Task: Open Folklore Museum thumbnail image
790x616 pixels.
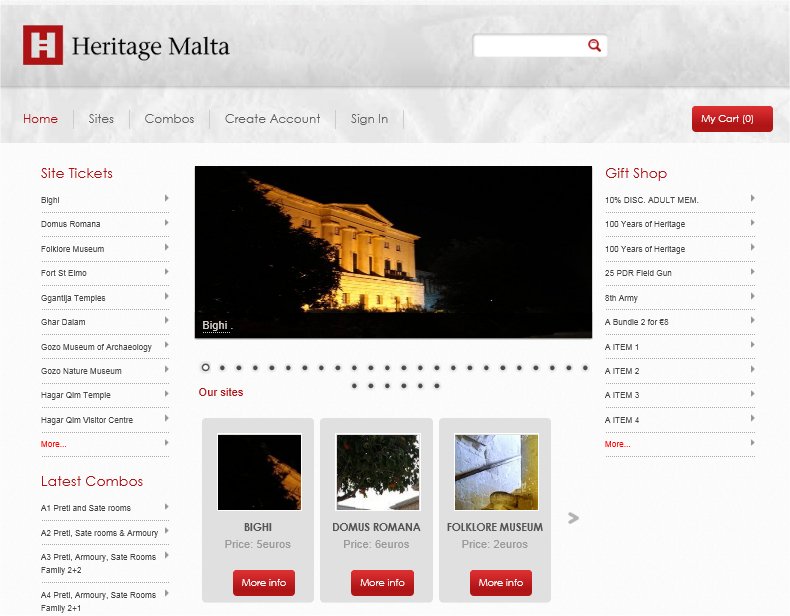Action: (x=497, y=472)
